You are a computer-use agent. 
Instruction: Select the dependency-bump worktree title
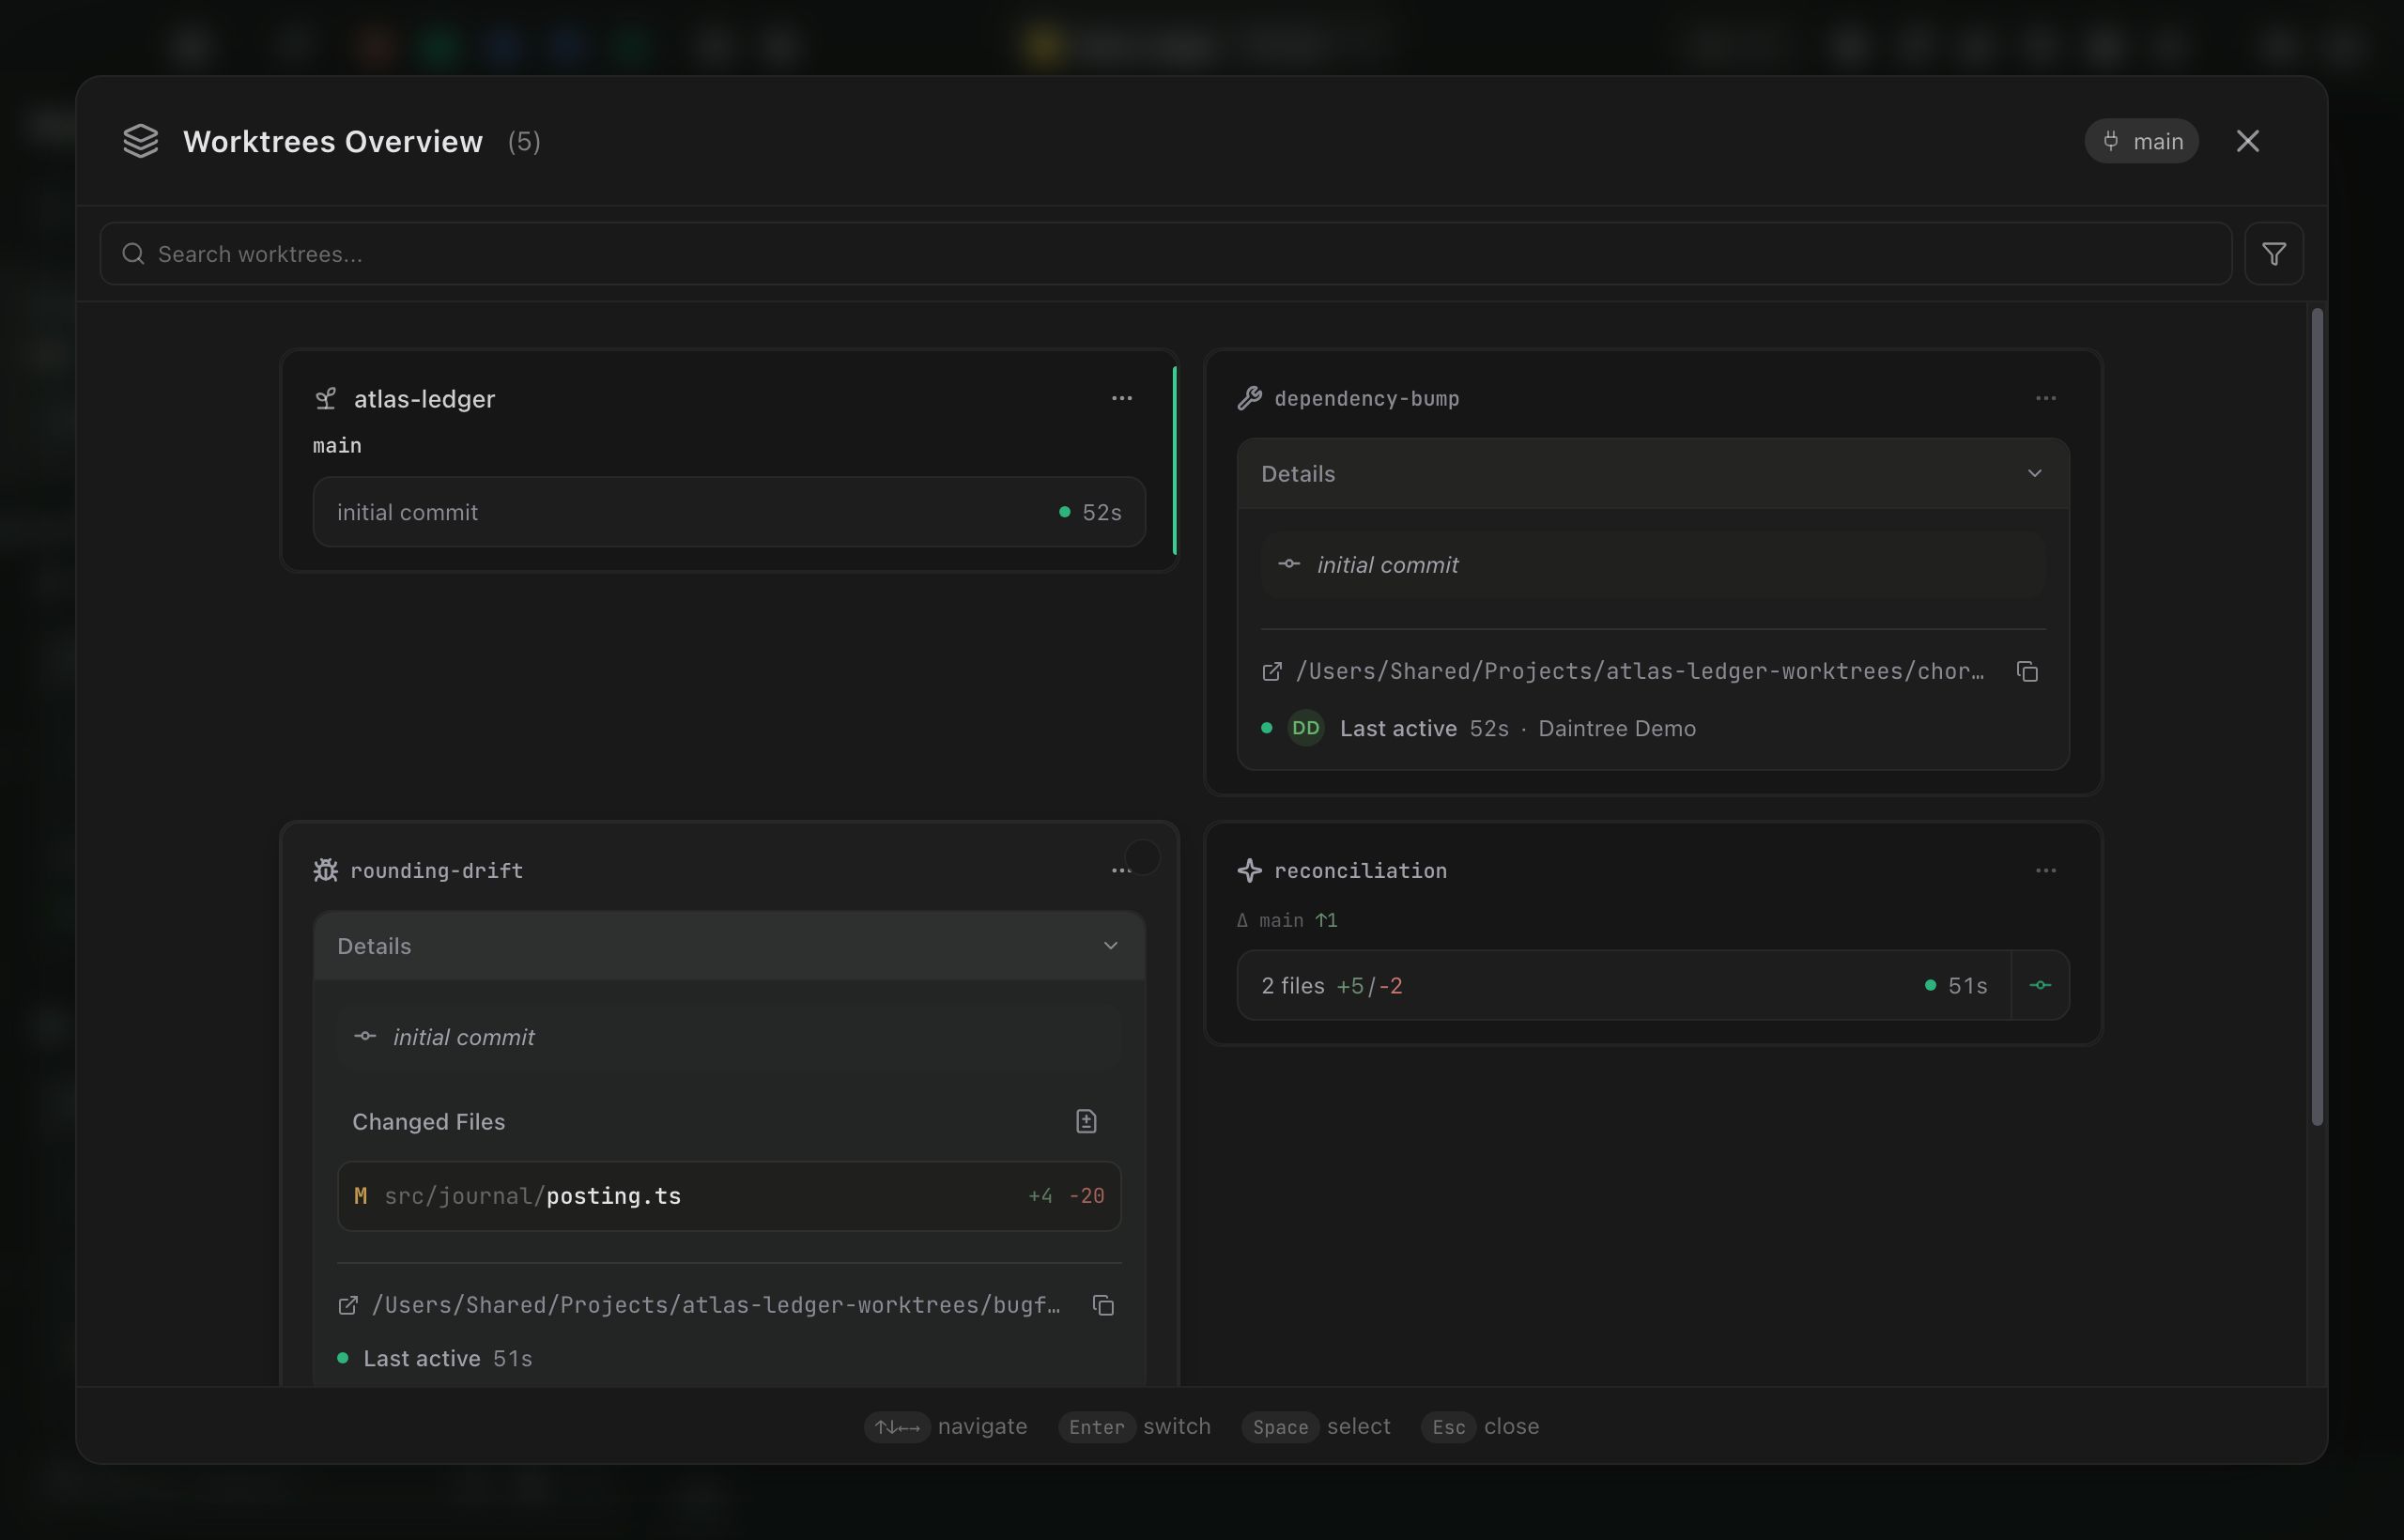pyautogui.click(x=1366, y=399)
